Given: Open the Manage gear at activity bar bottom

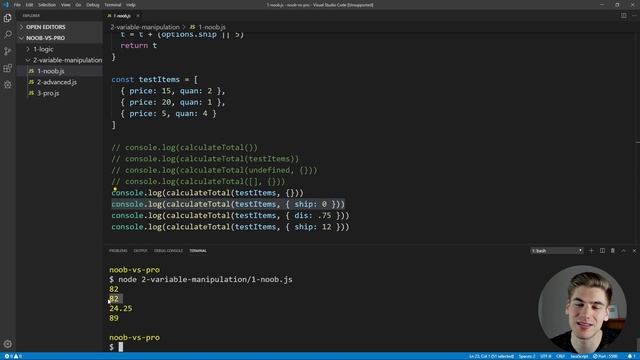Looking at the screenshot, I should (7, 344).
